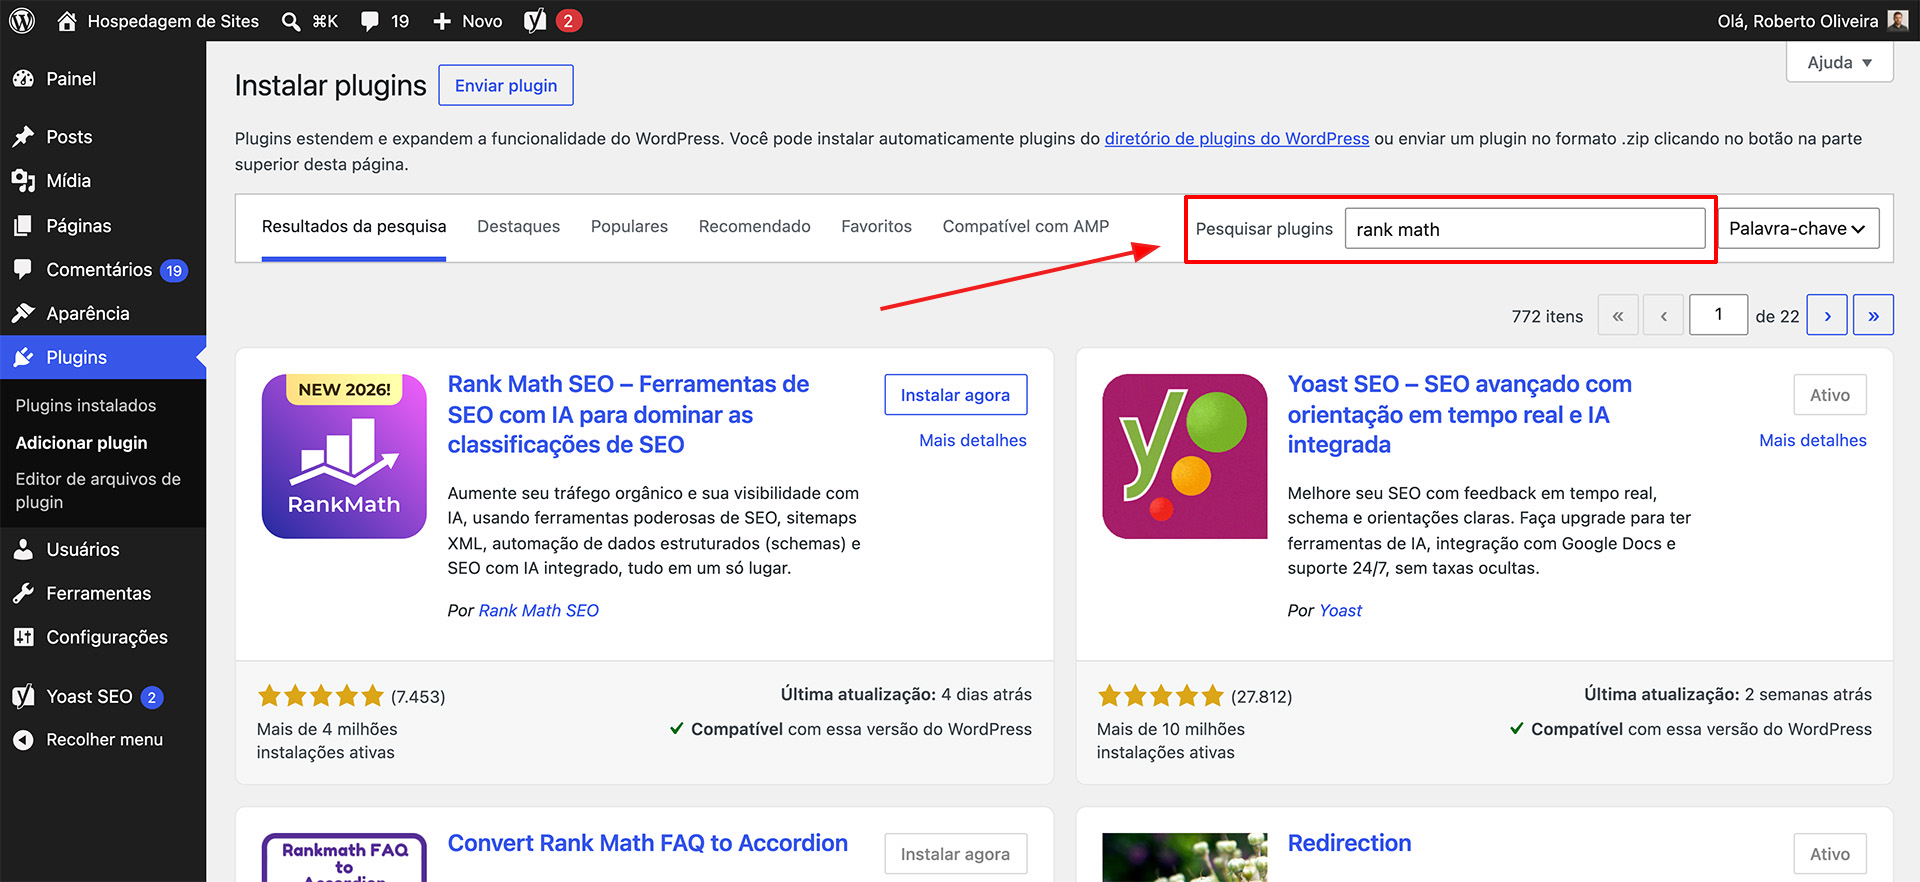The height and width of the screenshot is (882, 1920).
Task: Click the Ferramentas wrench icon
Action: coord(23,593)
